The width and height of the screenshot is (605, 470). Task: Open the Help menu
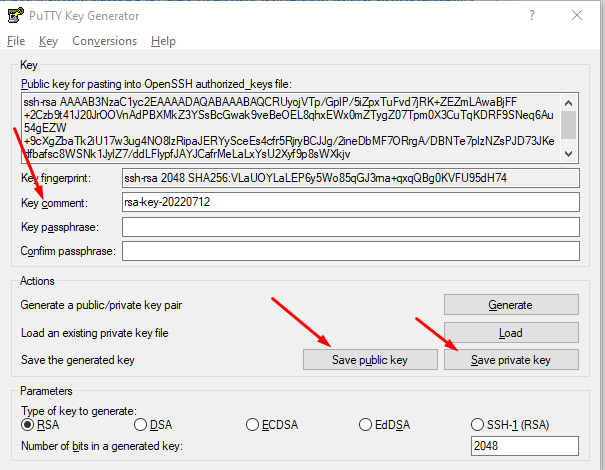tap(163, 41)
